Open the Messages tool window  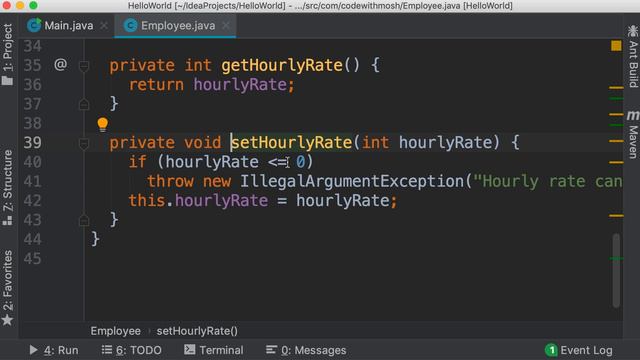pos(306,350)
